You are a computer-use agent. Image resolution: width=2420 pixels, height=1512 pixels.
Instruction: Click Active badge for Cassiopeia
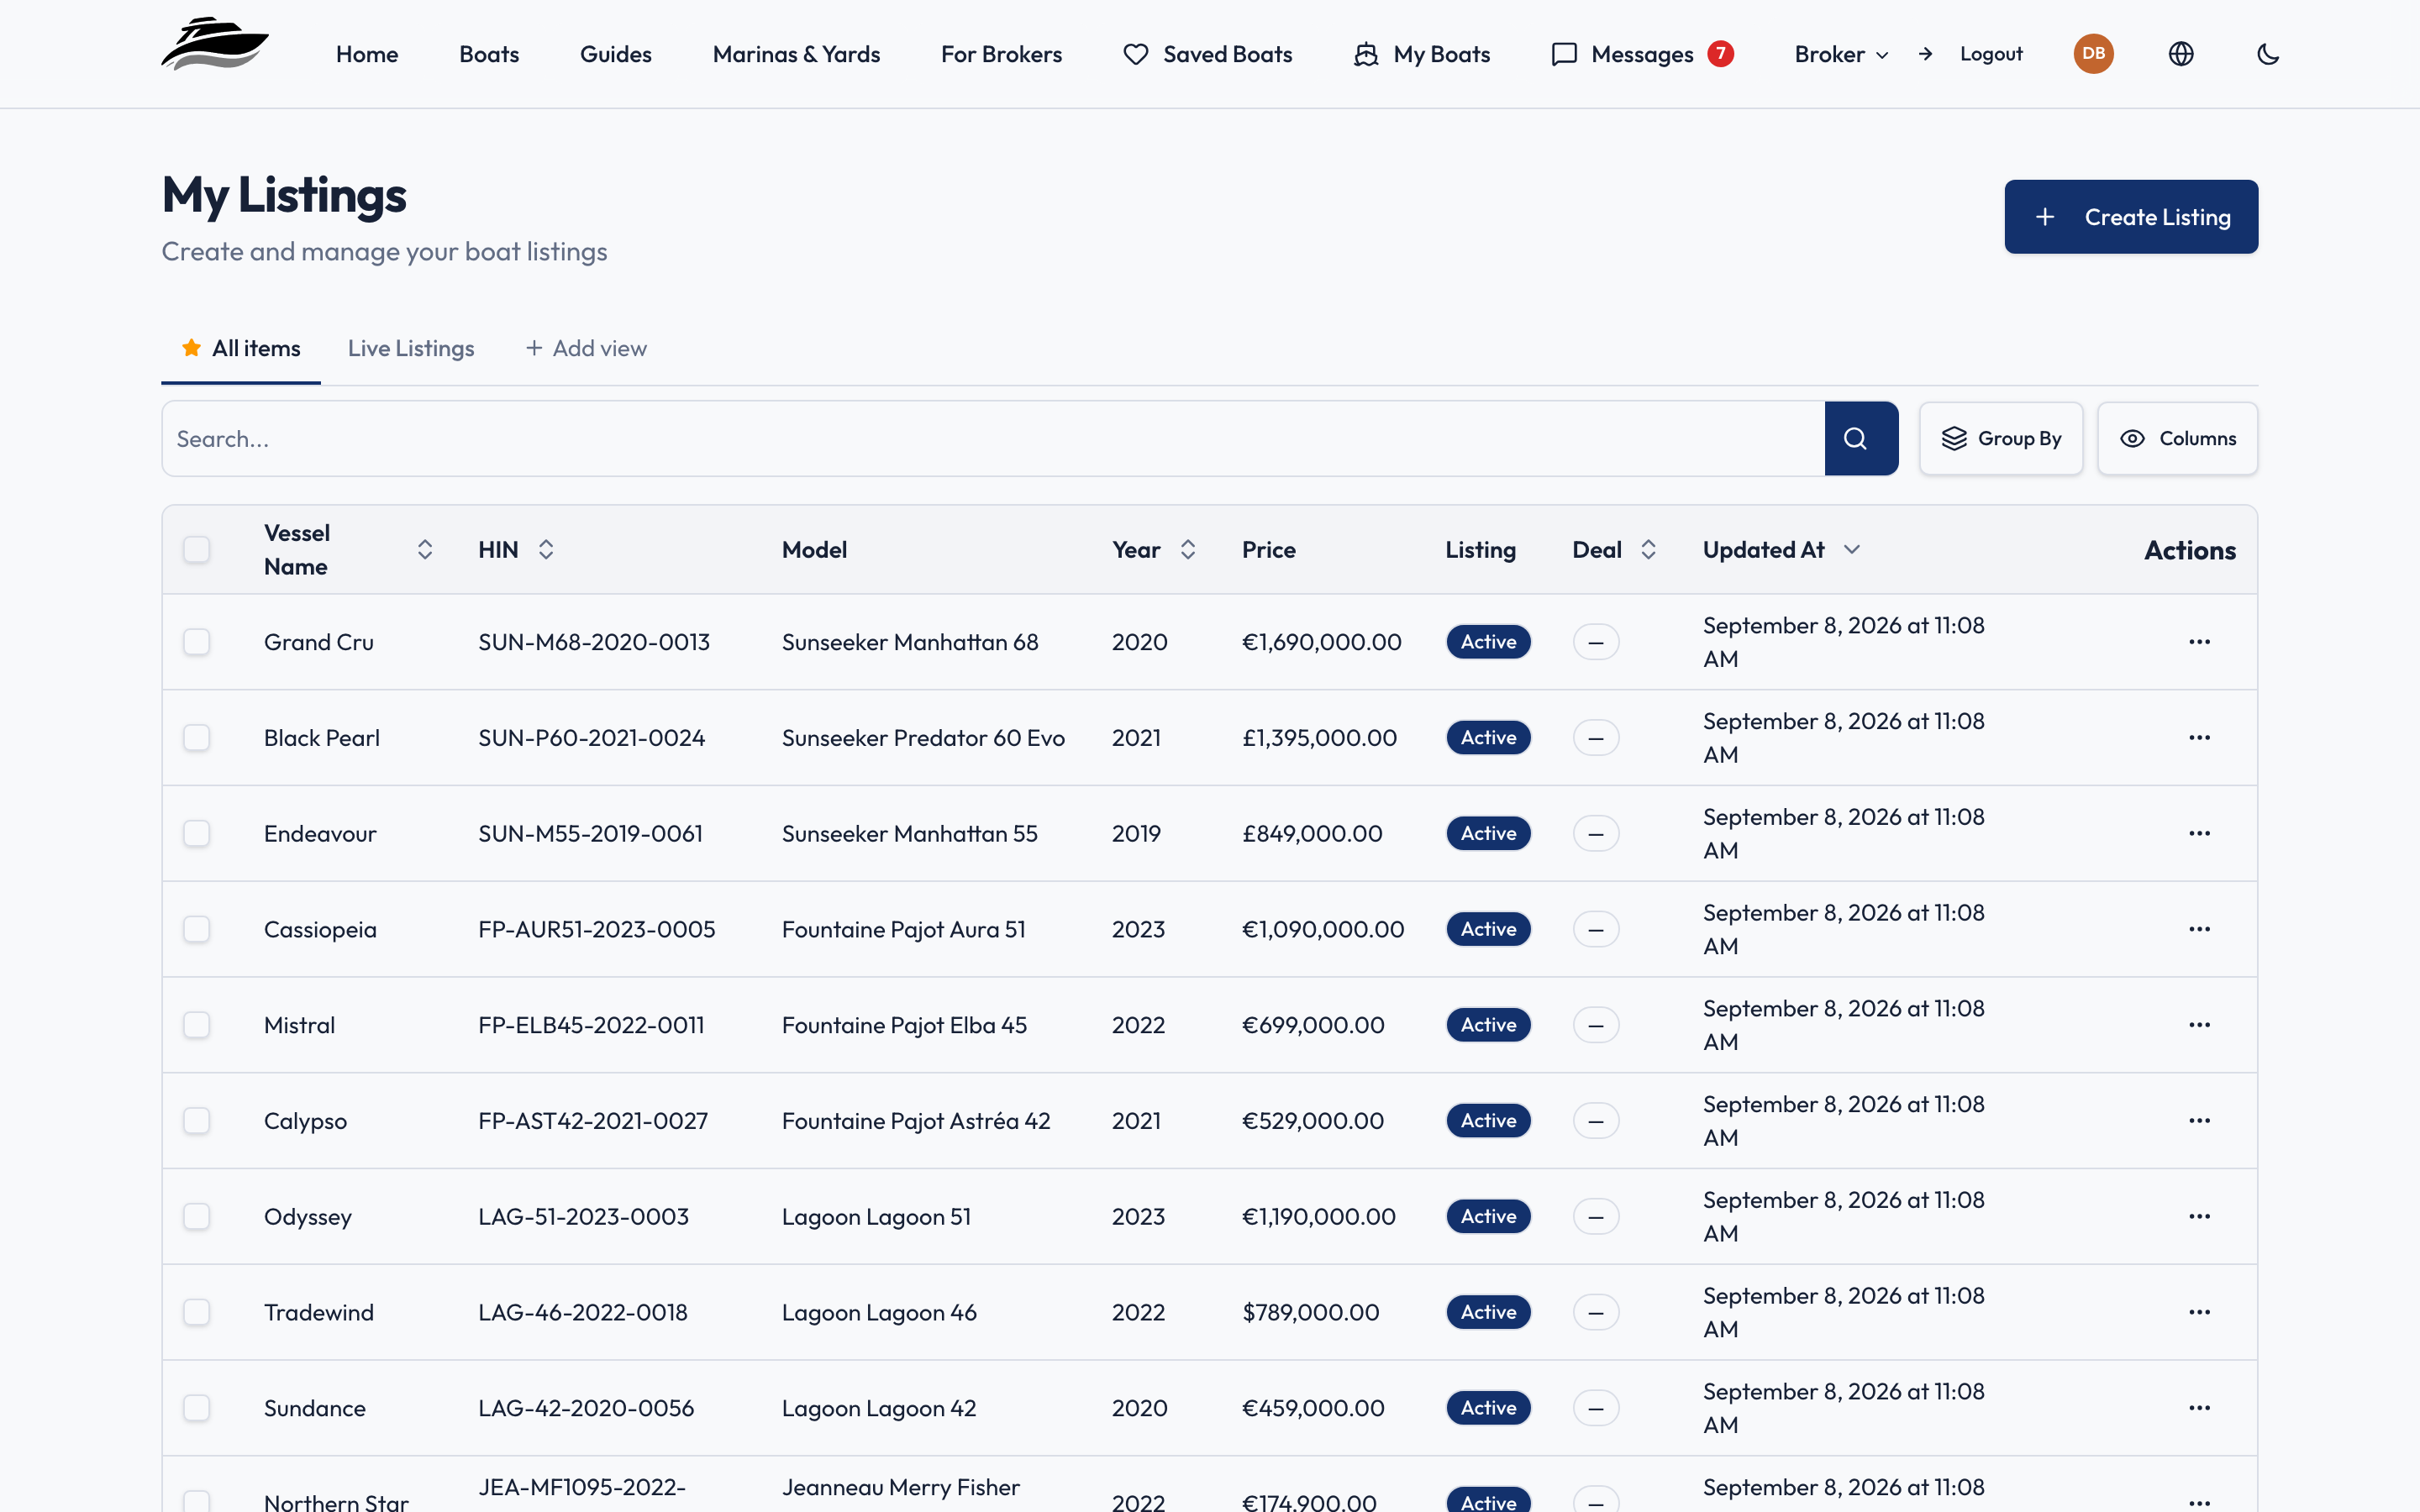point(1488,929)
